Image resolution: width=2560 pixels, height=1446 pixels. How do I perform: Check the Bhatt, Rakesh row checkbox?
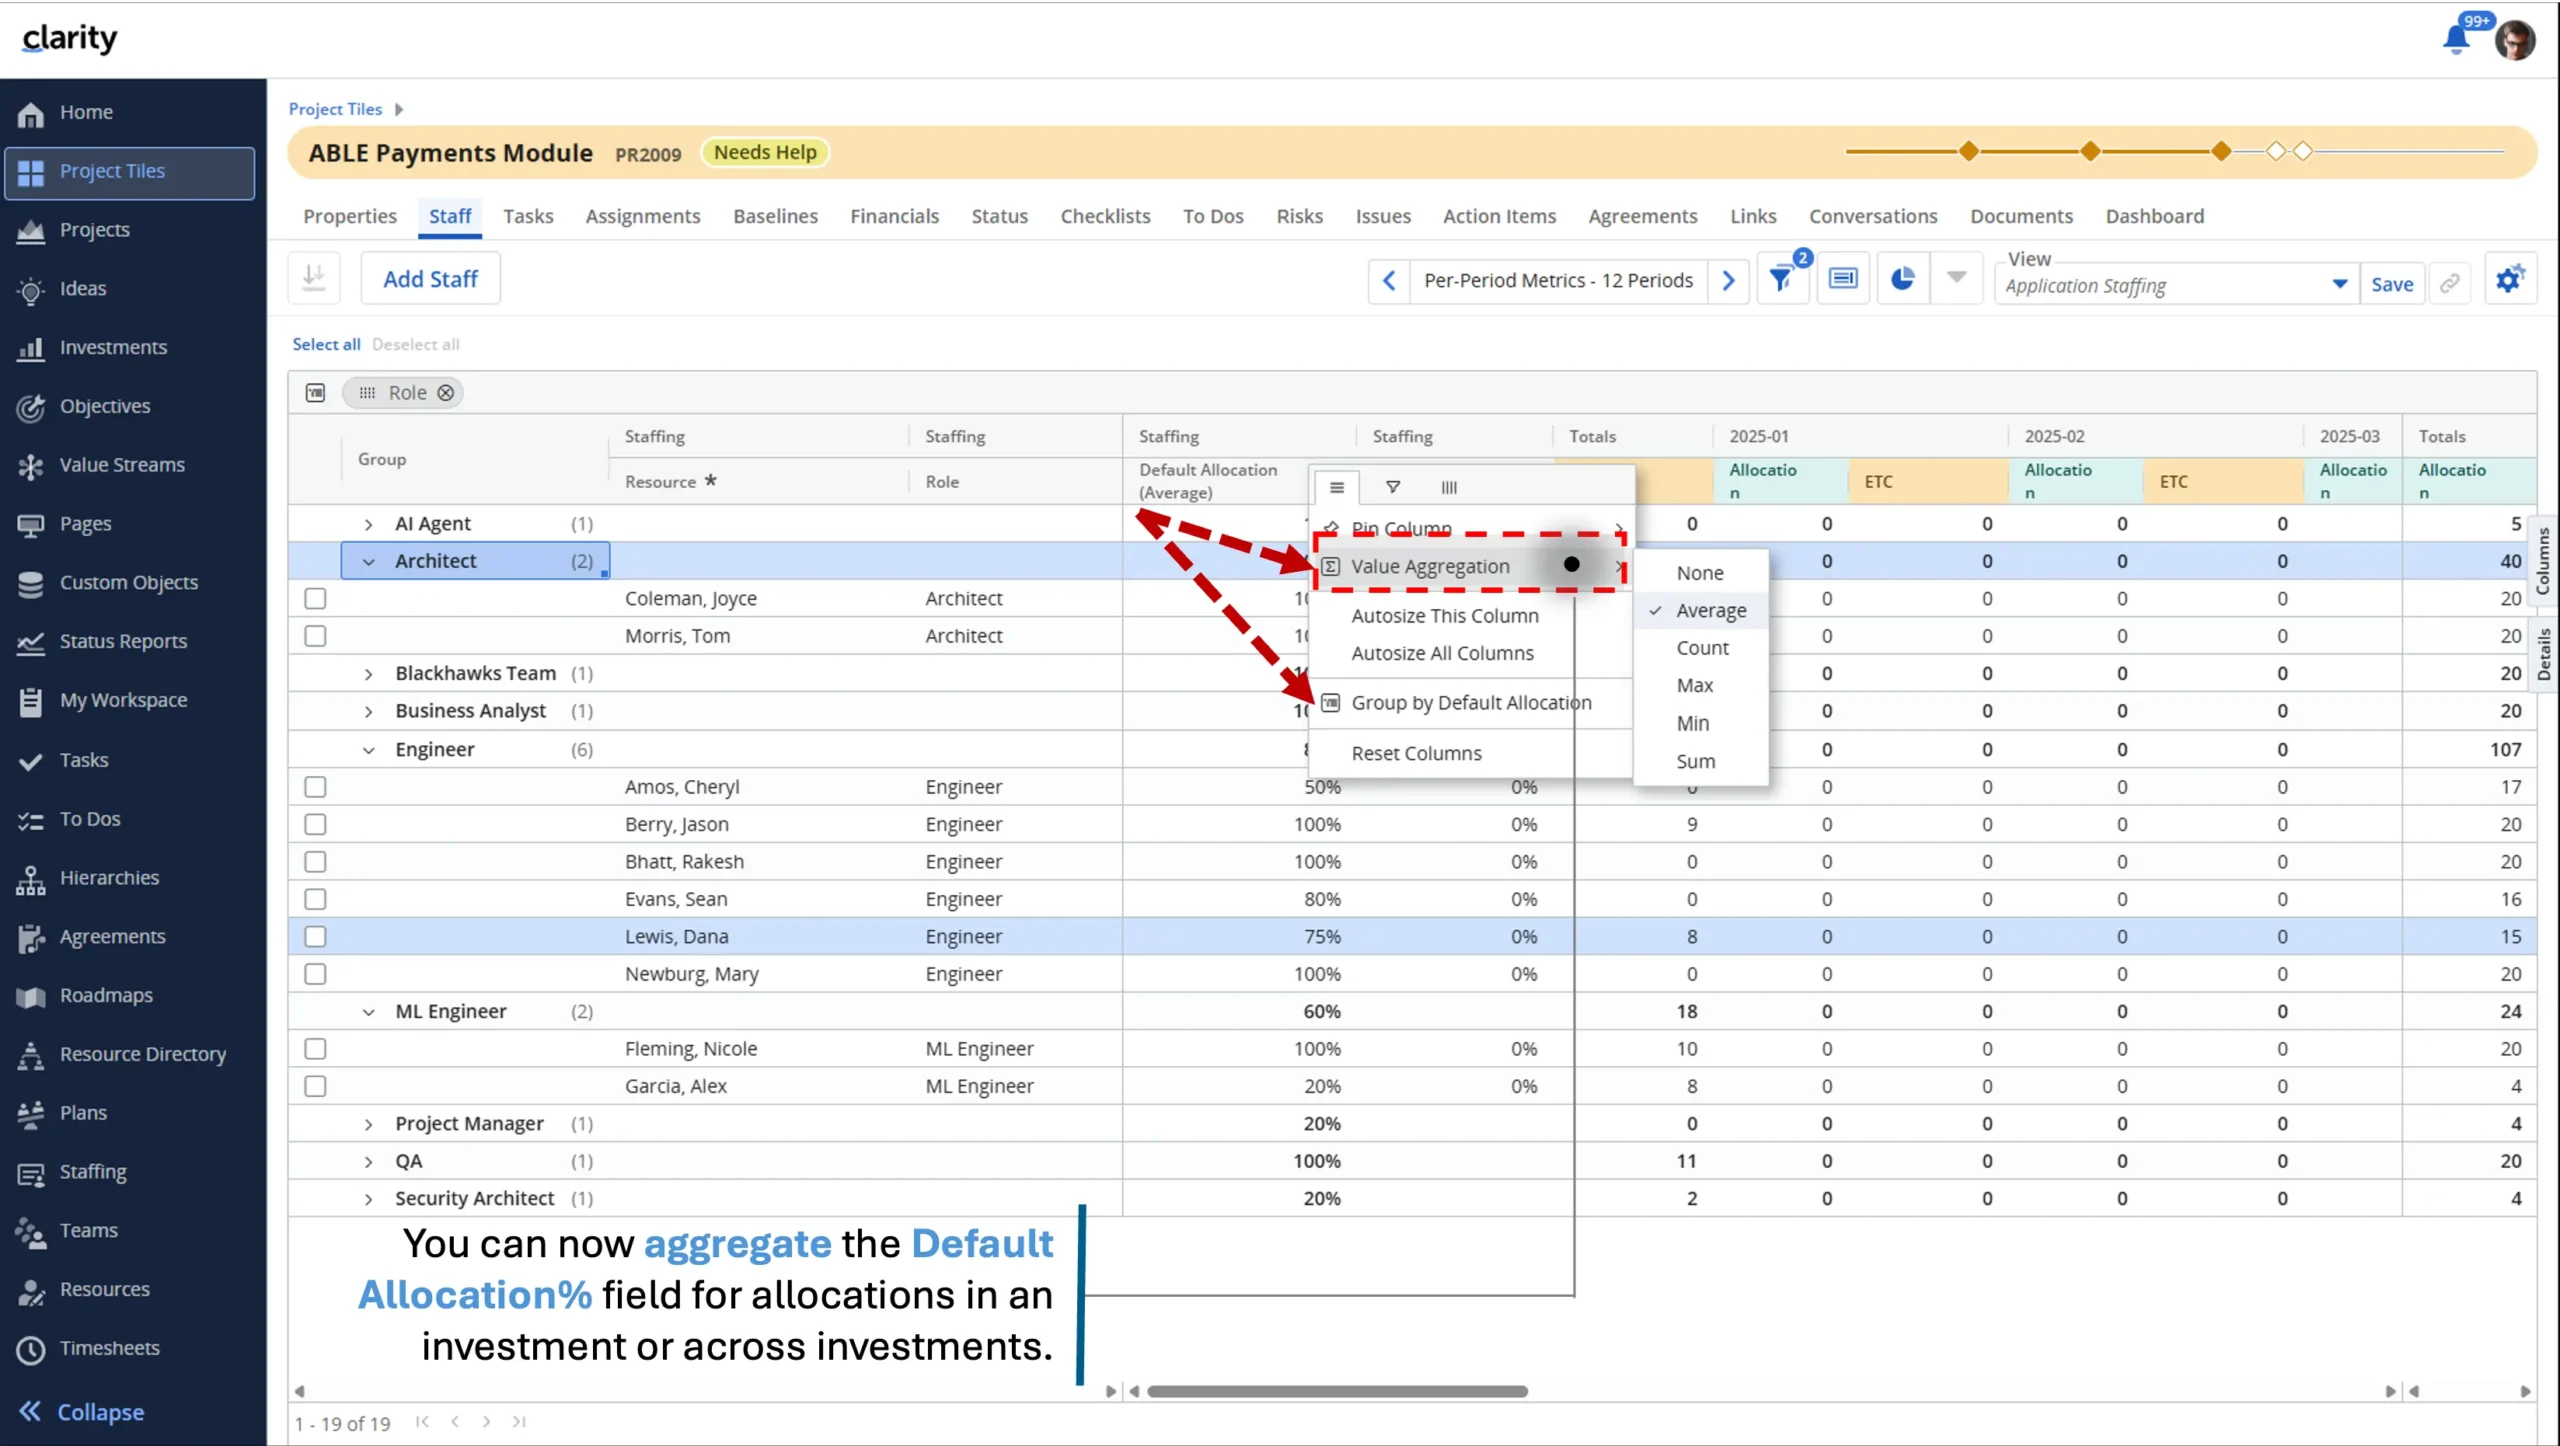pos(315,862)
